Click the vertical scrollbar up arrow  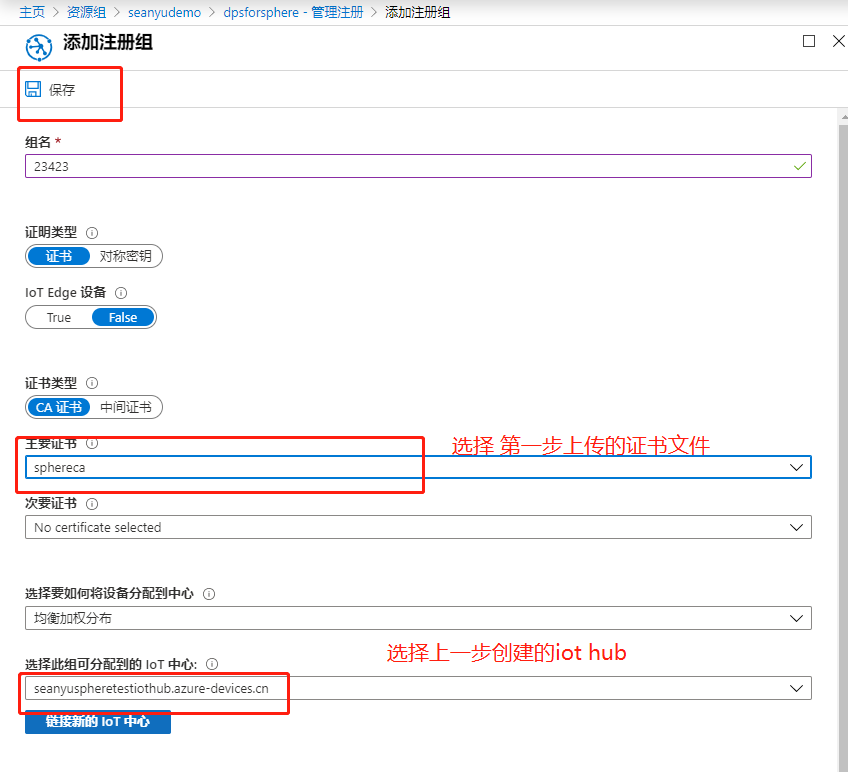coord(844,117)
